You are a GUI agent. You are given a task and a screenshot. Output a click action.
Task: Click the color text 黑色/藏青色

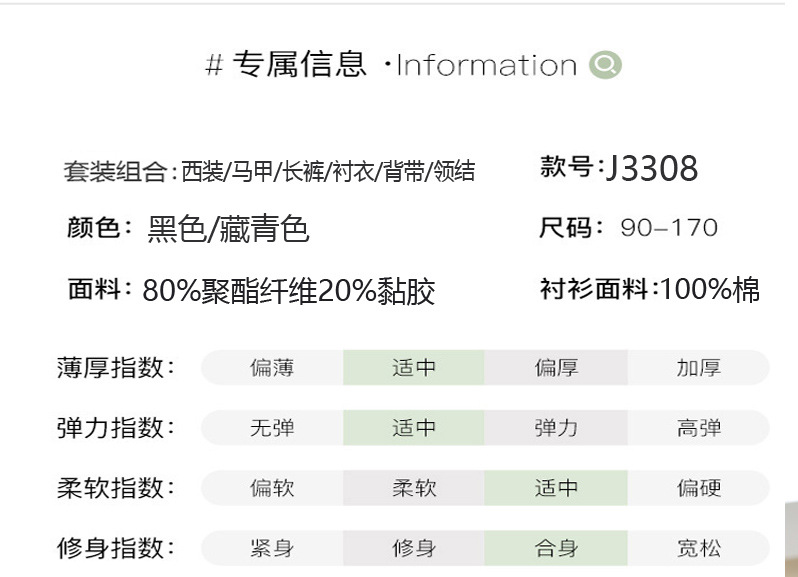pos(228,229)
